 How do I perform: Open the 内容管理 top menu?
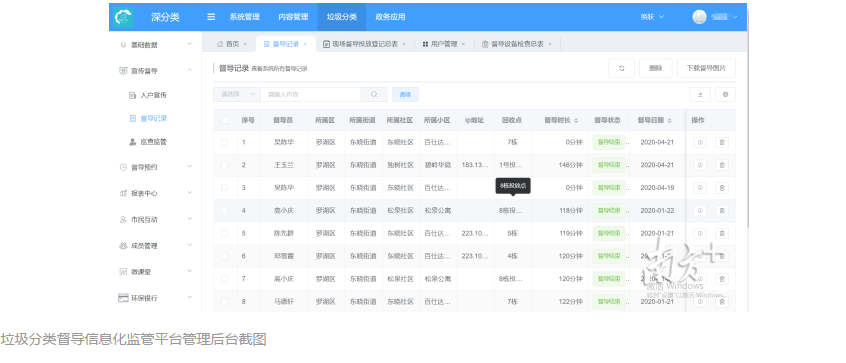point(293,17)
